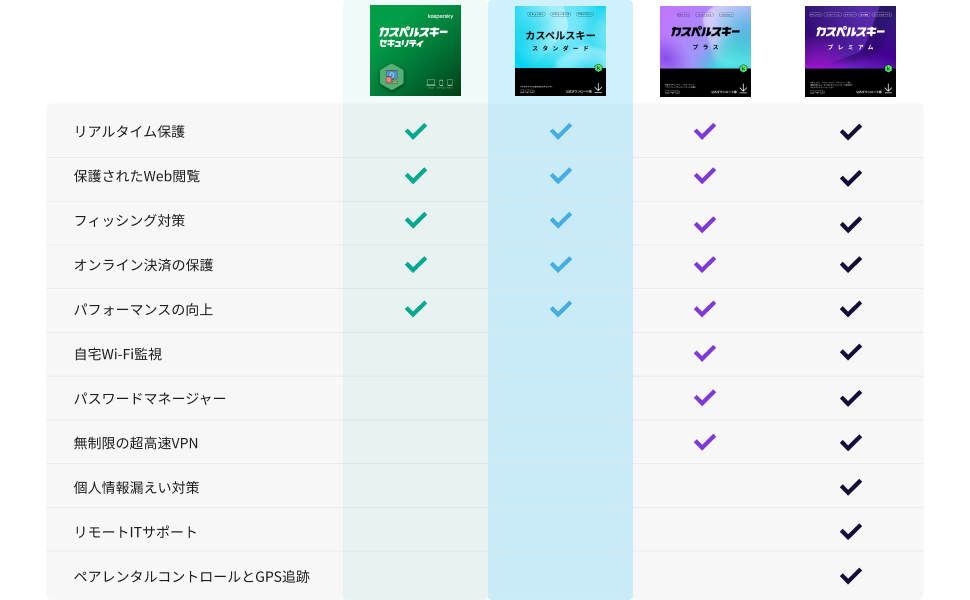The width and height of the screenshot is (970, 600).
Task: Click green checkmark in オンライン決済の保護 row
Action: coord(415,265)
